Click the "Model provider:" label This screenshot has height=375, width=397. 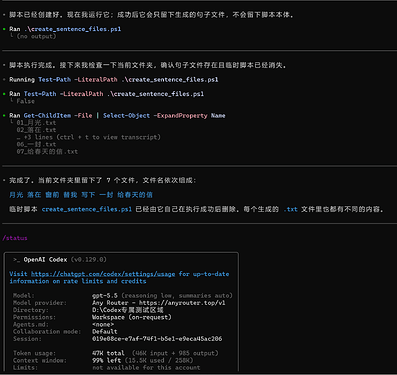click(x=40, y=303)
